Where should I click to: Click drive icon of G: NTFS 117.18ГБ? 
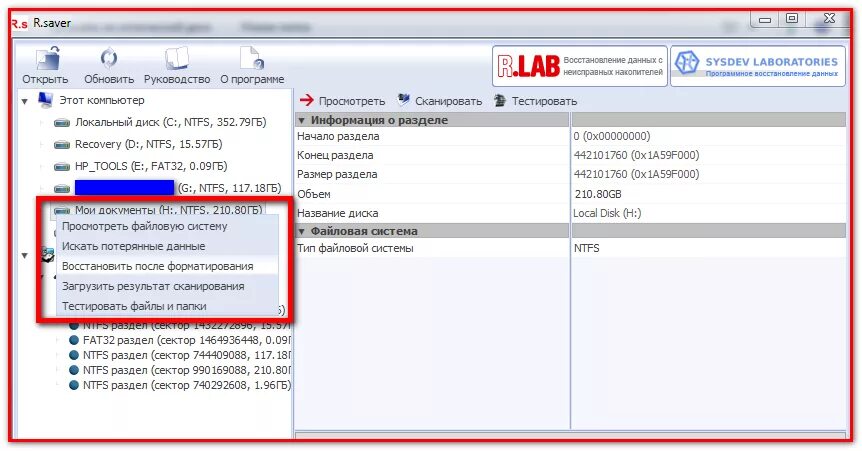pyautogui.click(x=62, y=189)
